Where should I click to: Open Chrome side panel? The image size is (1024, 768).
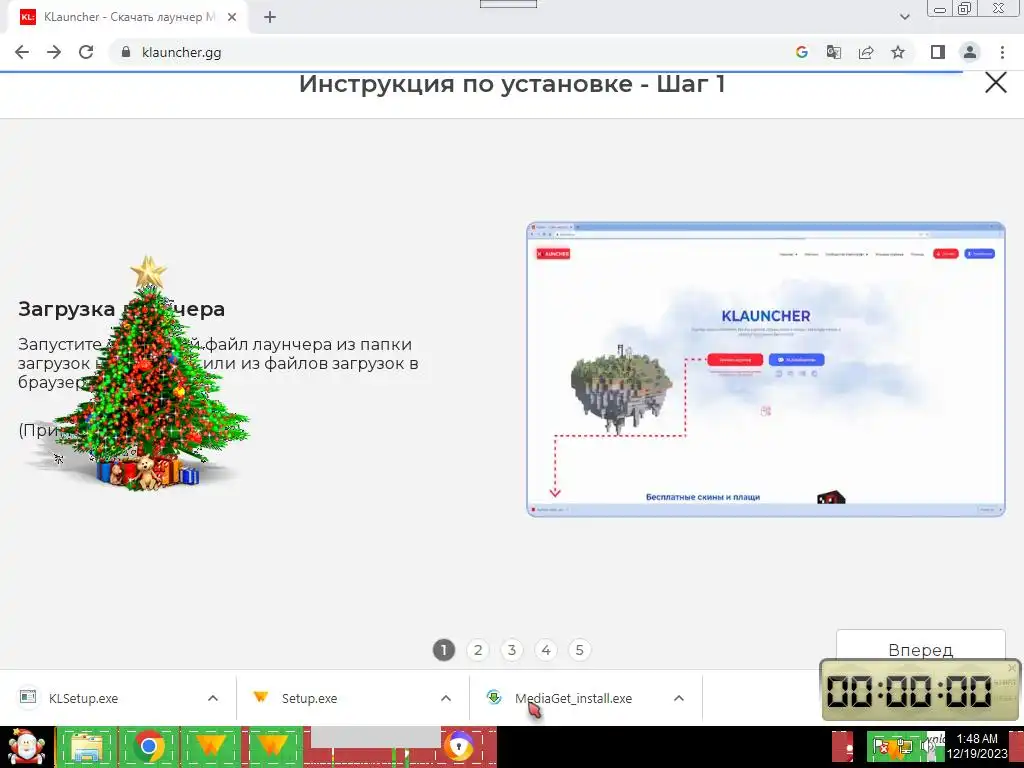tap(938, 52)
